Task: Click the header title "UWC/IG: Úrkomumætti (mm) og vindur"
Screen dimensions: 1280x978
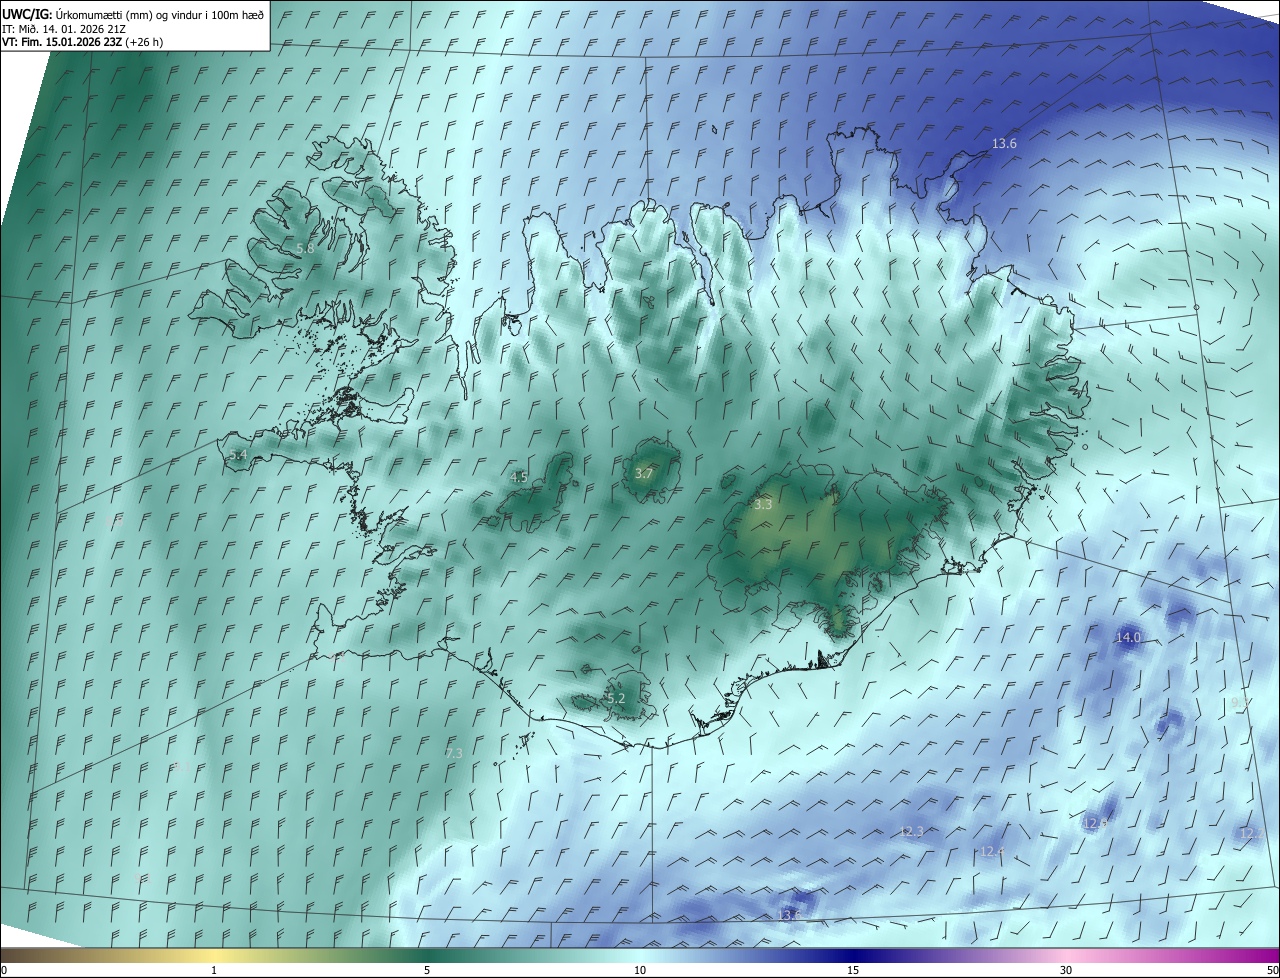Action: (x=133, y=14)
